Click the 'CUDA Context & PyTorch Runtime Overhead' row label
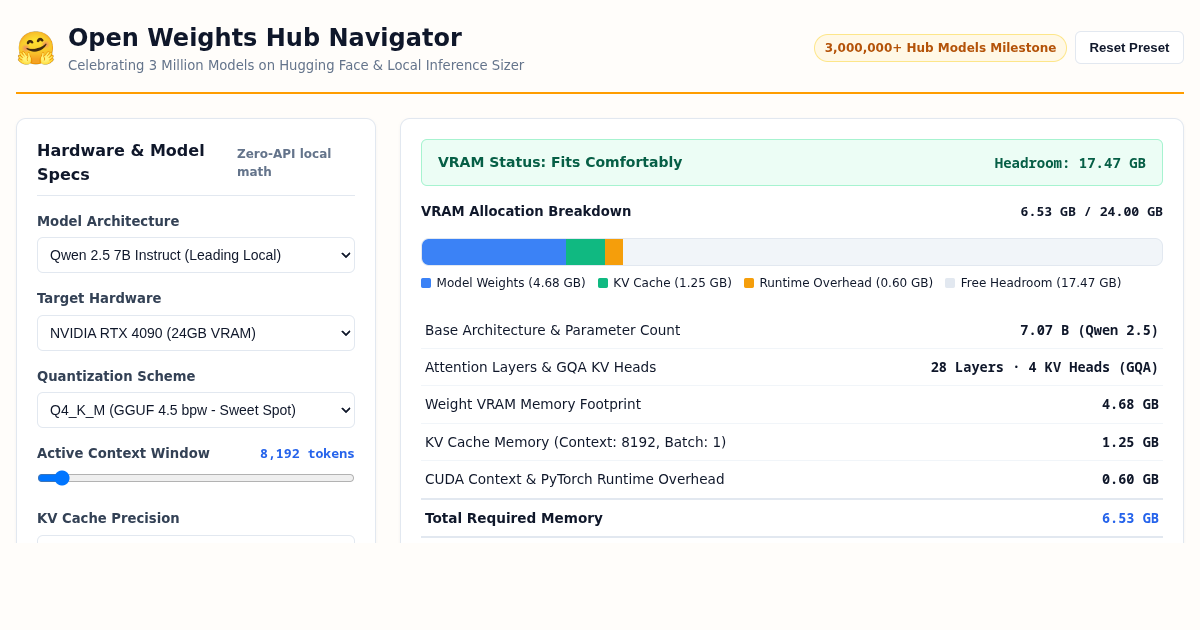Screen dimensions: 1200x630 point(575,479)
